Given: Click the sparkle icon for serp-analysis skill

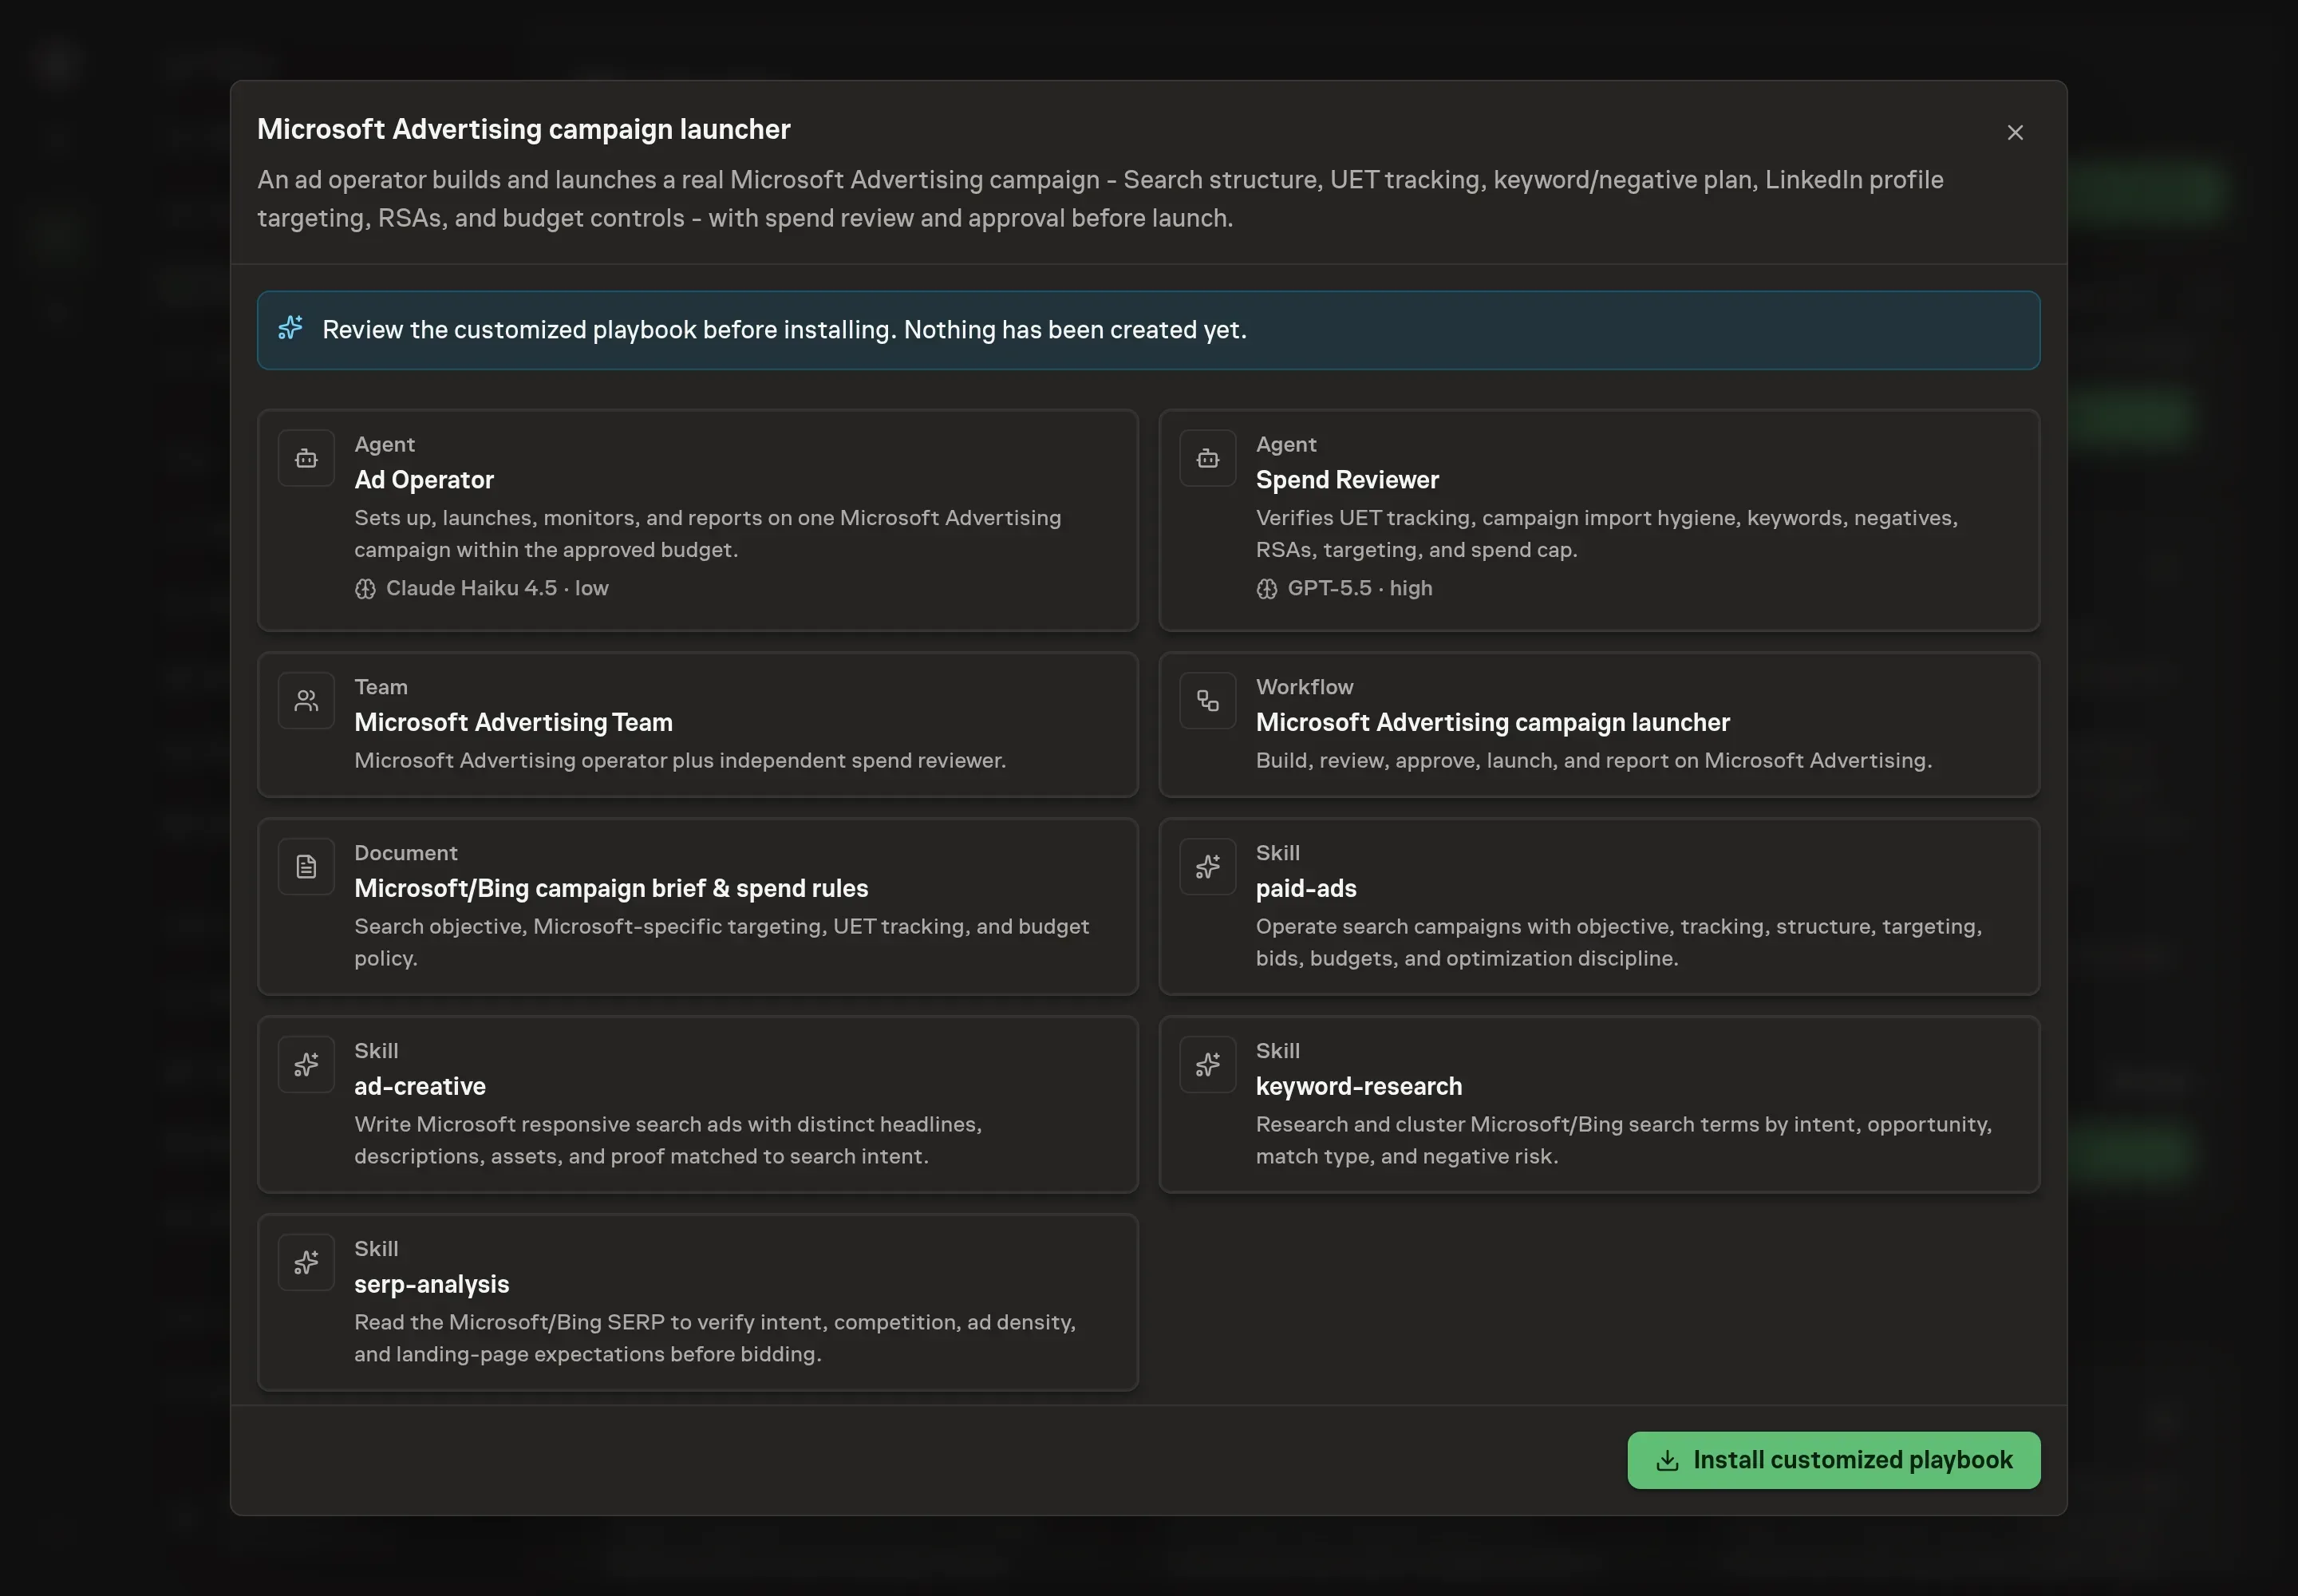Looking at the screenshot, I should click(x=306, y=1263).
